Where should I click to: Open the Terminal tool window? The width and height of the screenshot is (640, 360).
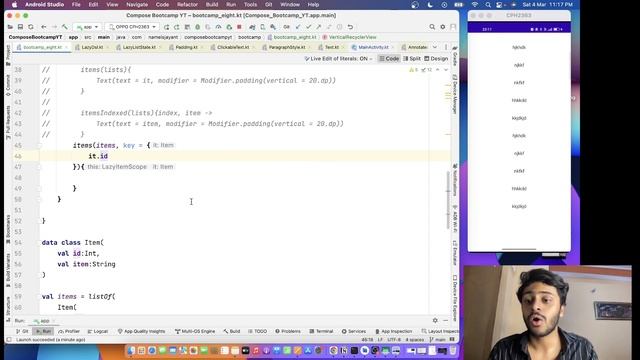pos(321,331)
